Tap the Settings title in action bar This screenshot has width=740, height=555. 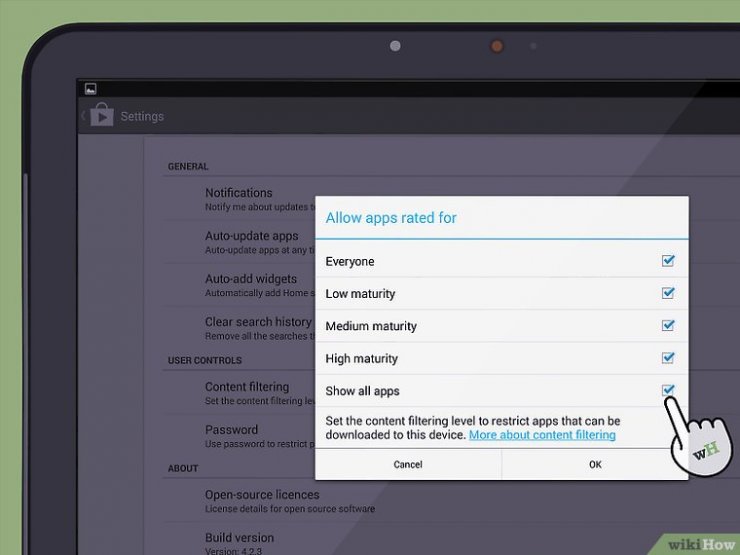[x=142, y=116]
